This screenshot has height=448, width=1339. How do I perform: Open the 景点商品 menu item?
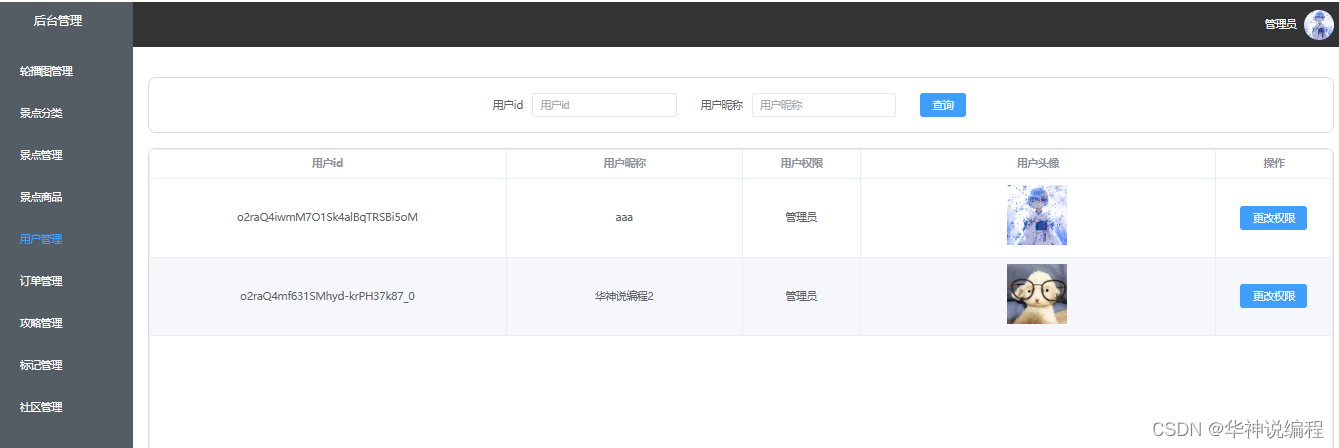click(41, 197)
